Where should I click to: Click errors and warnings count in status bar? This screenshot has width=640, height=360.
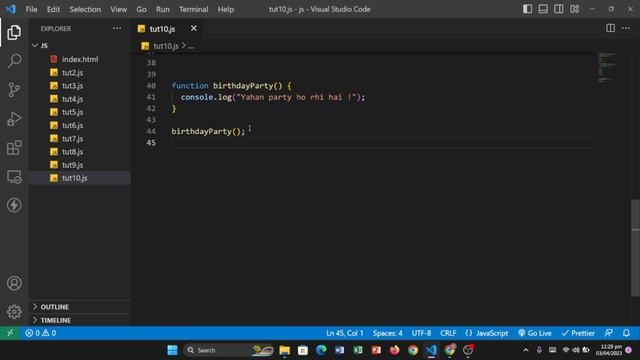(x=41, y=333)
